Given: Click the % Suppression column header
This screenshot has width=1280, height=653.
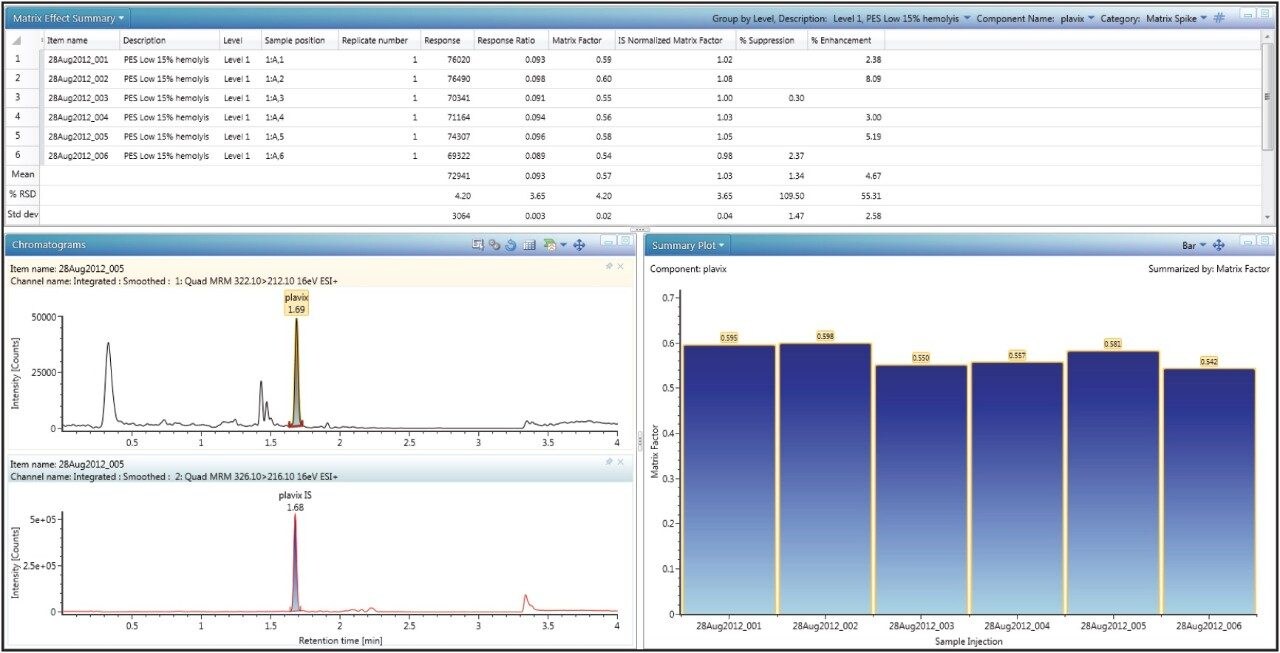Looking at the screenshot, I should (x=771, y=41).
